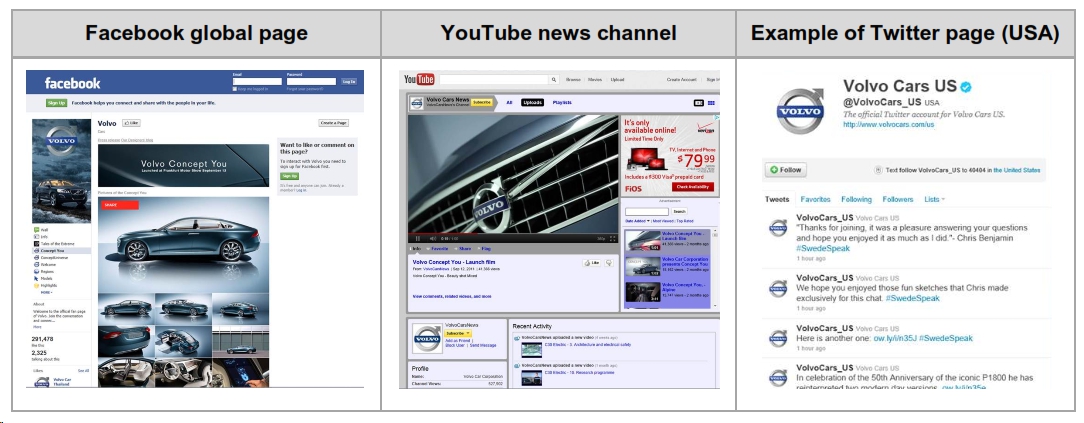Open Tales of the Extreme in Facebook sidebar
1084x423 pixels.
click(54, 243)
